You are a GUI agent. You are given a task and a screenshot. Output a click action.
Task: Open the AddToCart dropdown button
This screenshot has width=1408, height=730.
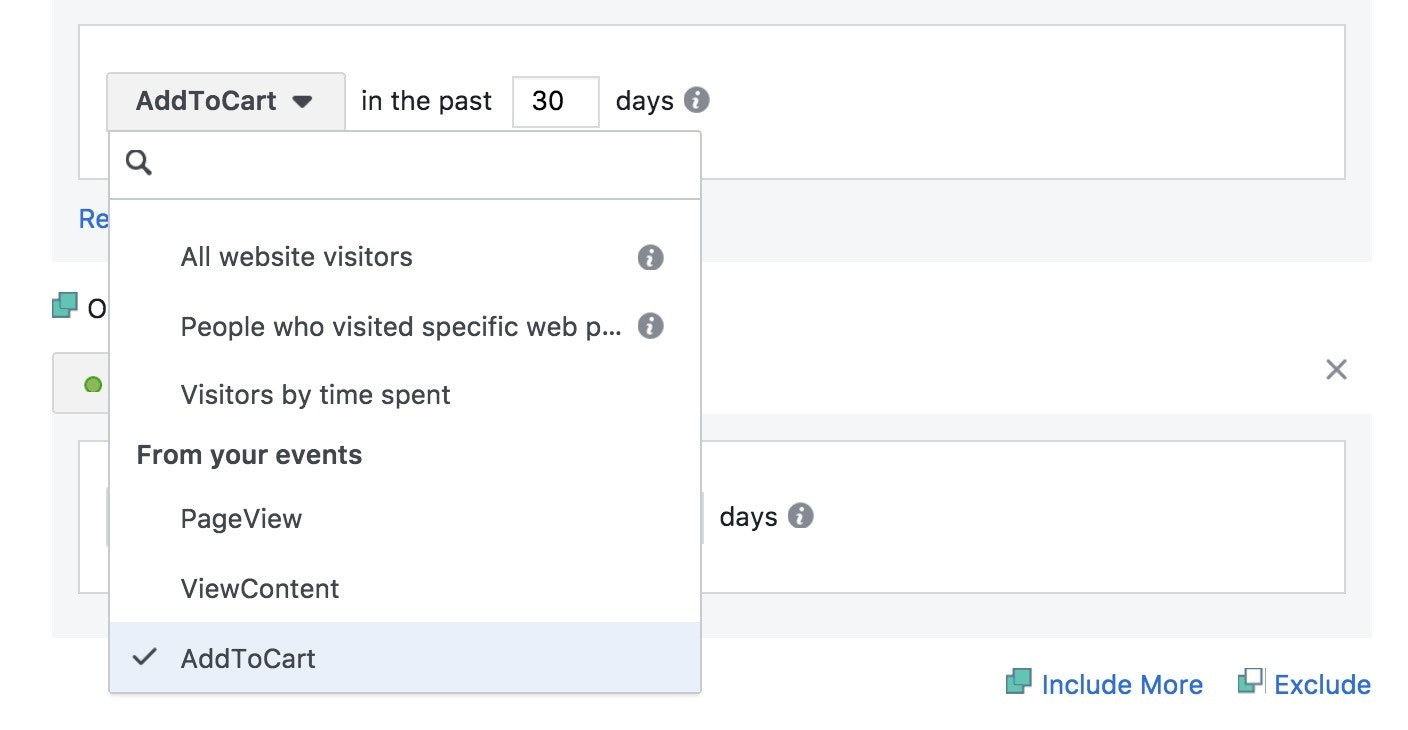click(x=225, y=101)
